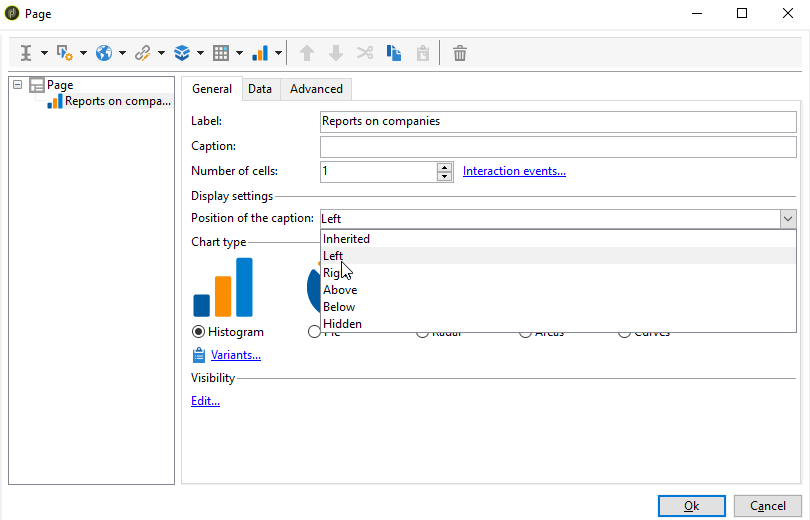Click the chain link icon in the toolbar
Screen dimensions: 810x520
pos(143,53)
